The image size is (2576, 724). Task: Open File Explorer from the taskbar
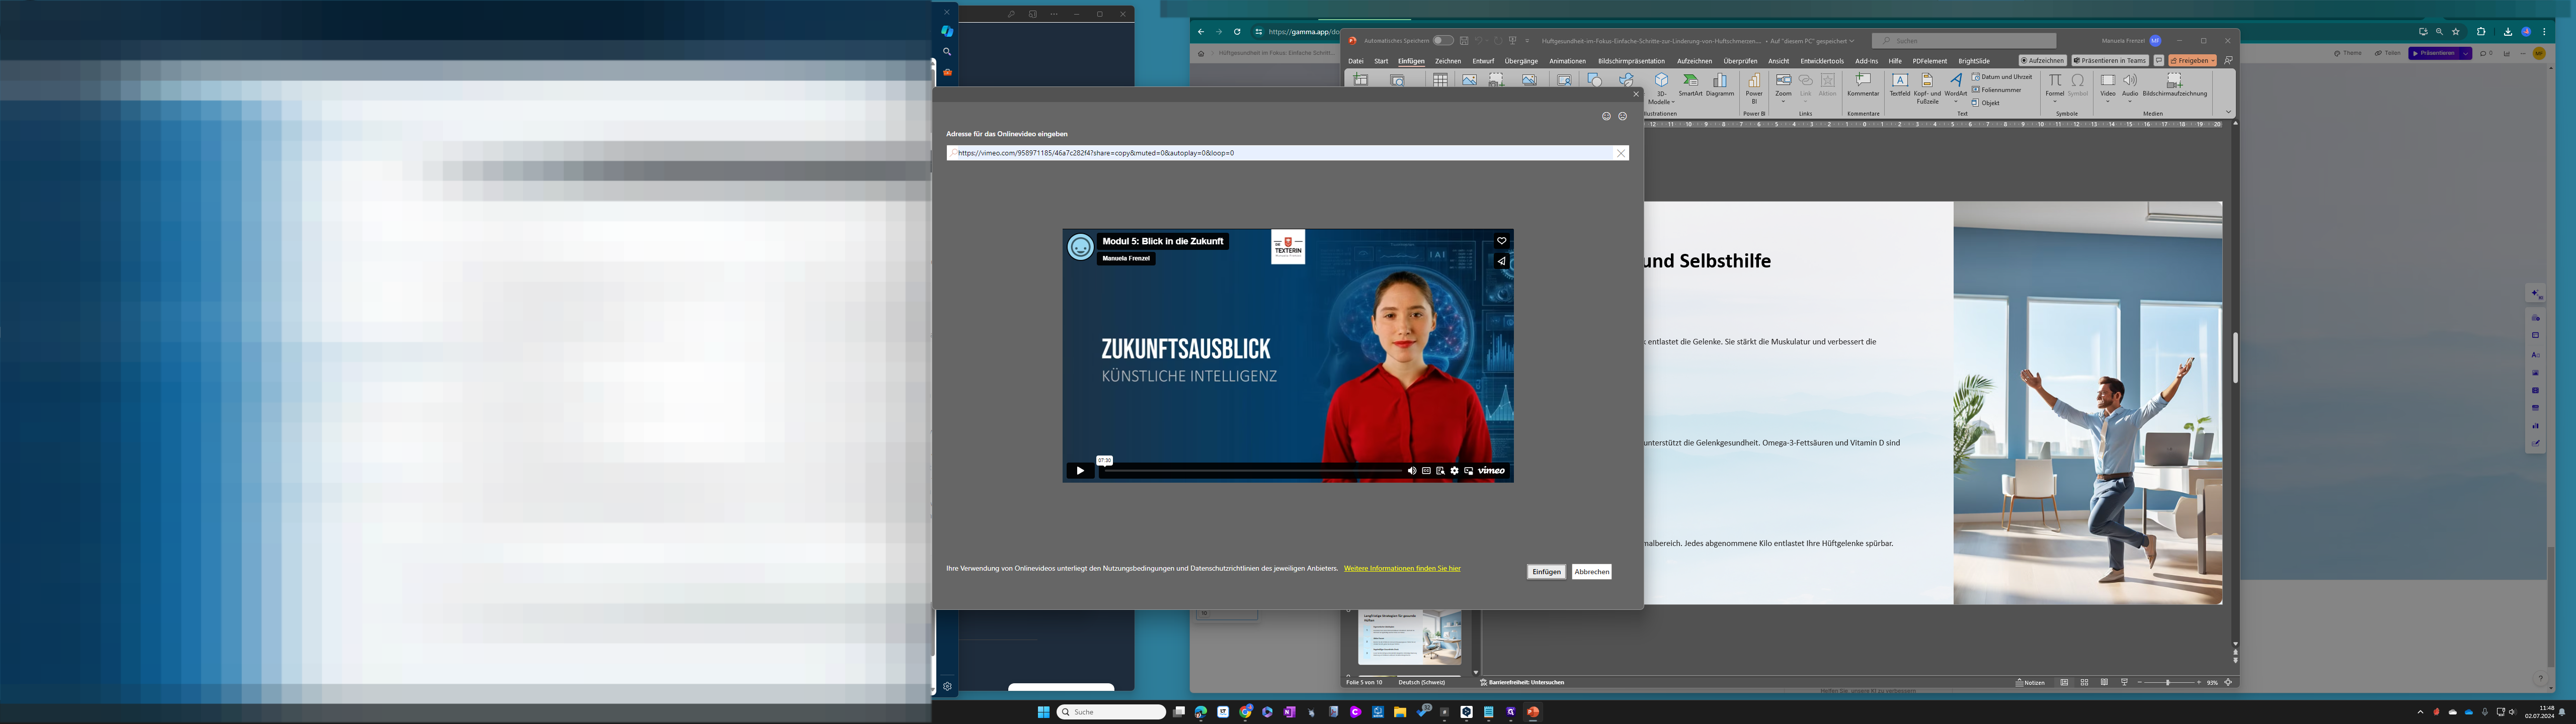[1399, 712]
